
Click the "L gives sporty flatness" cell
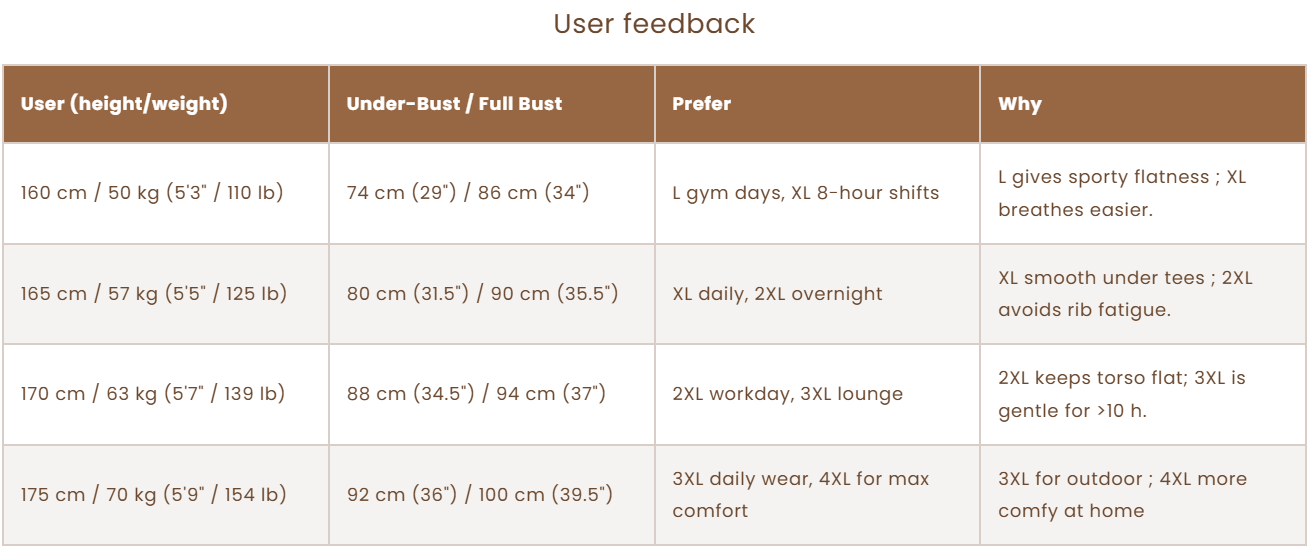1122,193
